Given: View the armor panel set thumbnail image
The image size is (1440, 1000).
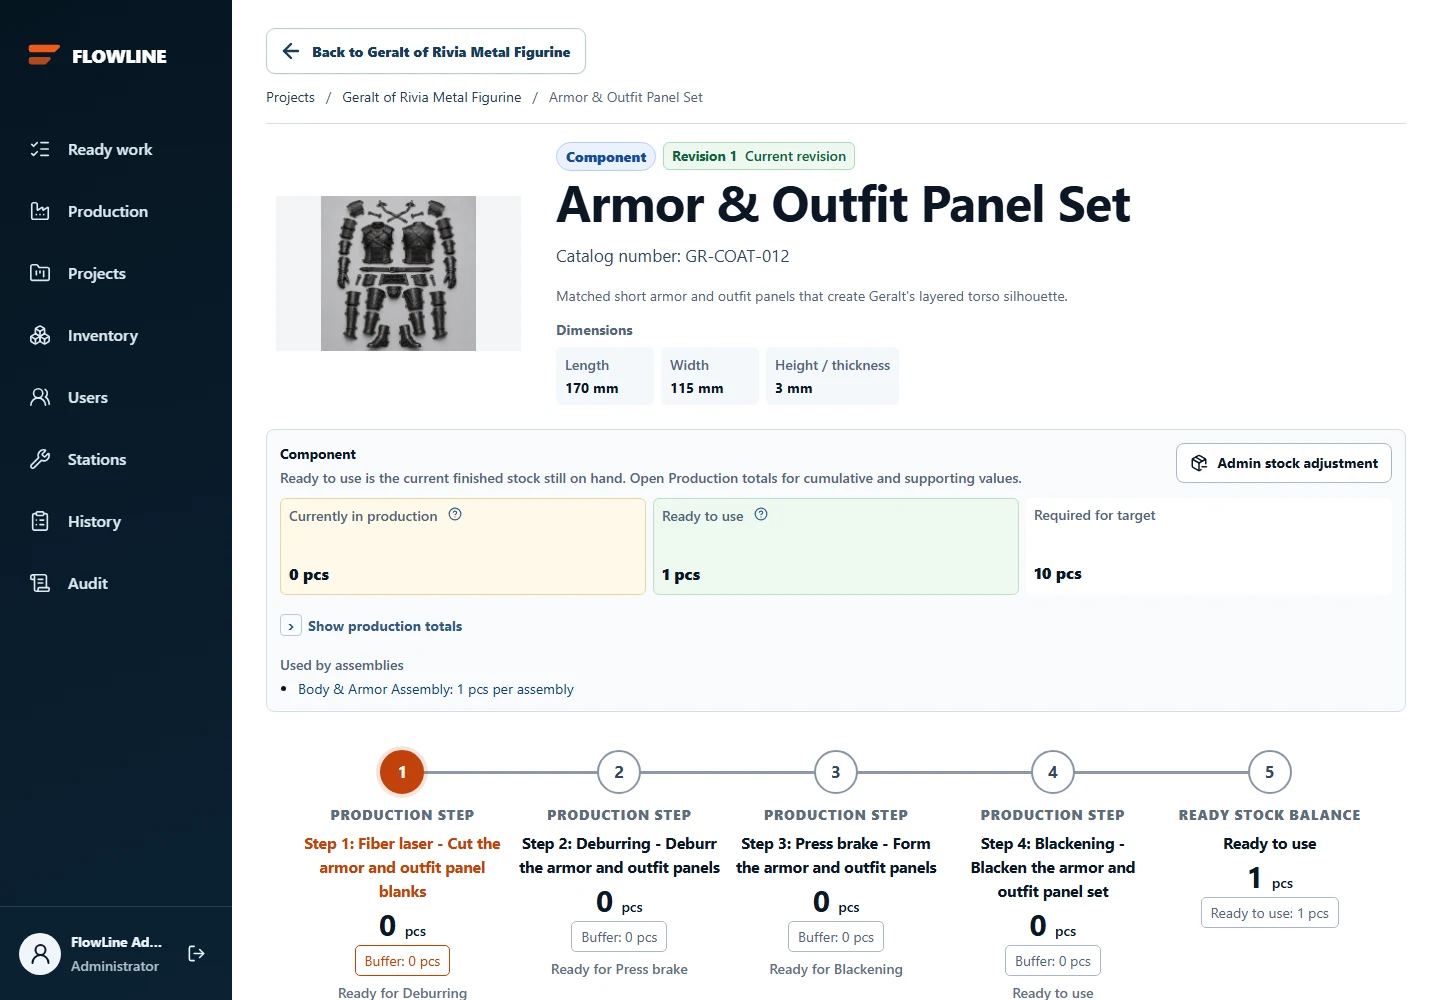Looking at the screenshot, I should [x=398, y=273].
